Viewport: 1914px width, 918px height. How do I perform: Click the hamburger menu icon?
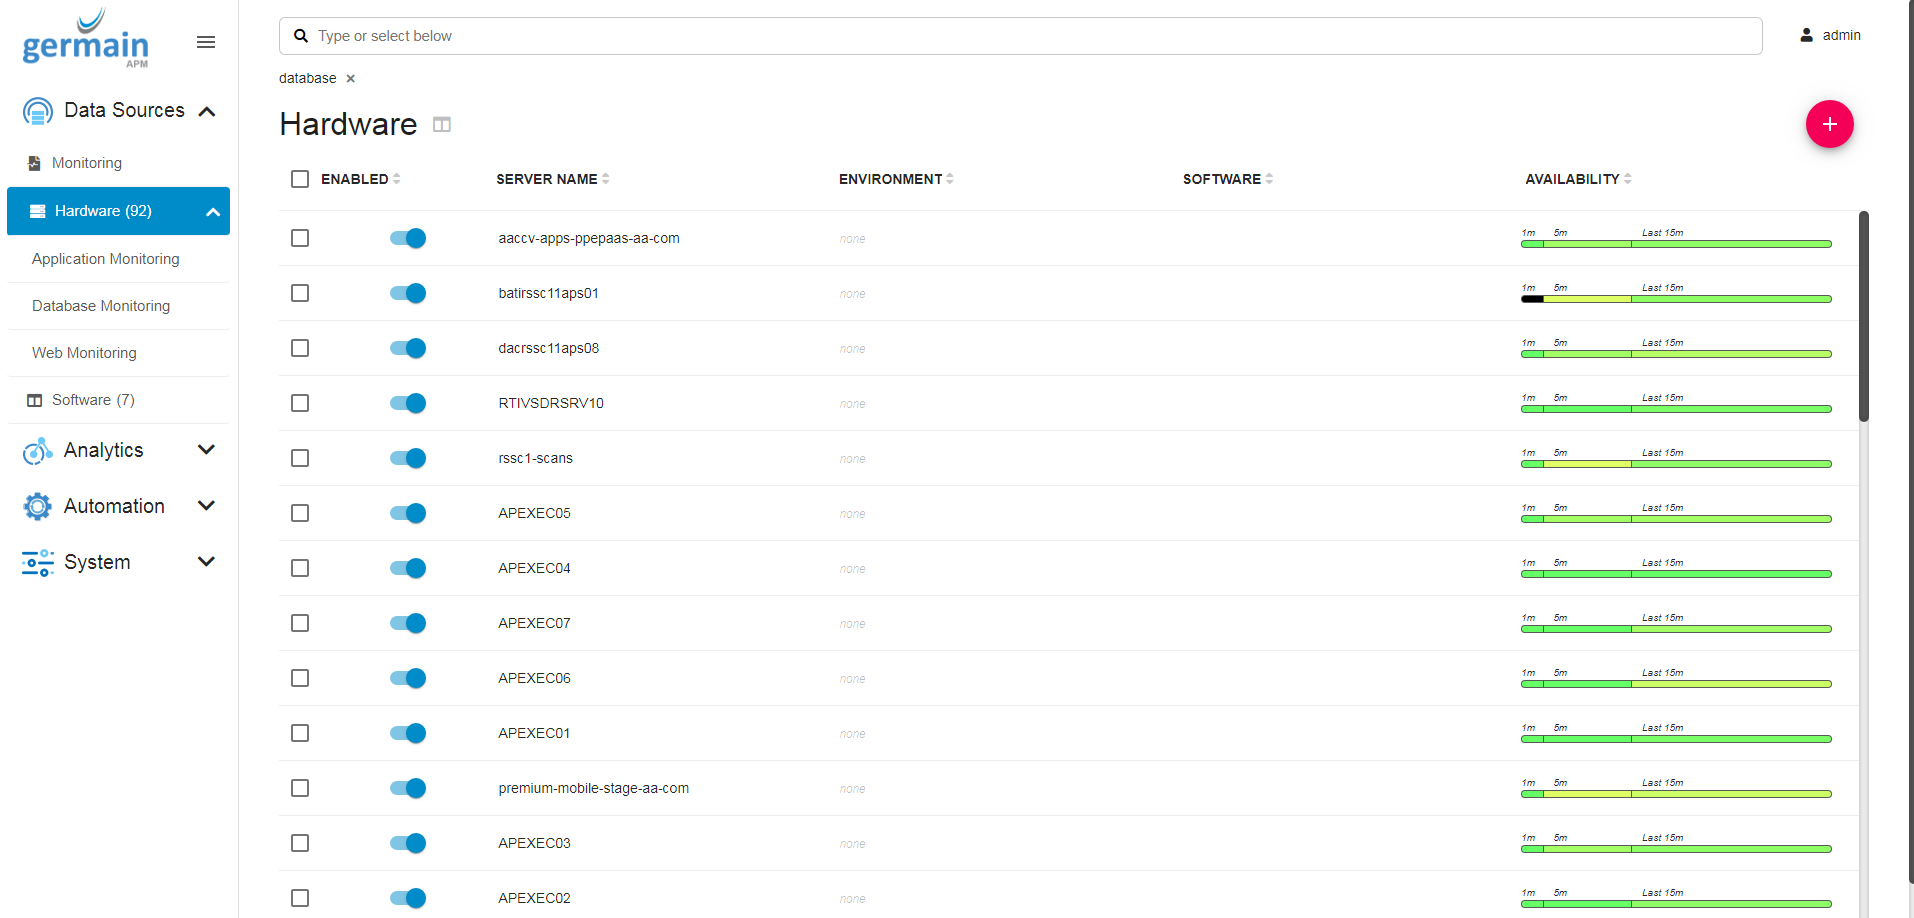click(x=206, y=42)
